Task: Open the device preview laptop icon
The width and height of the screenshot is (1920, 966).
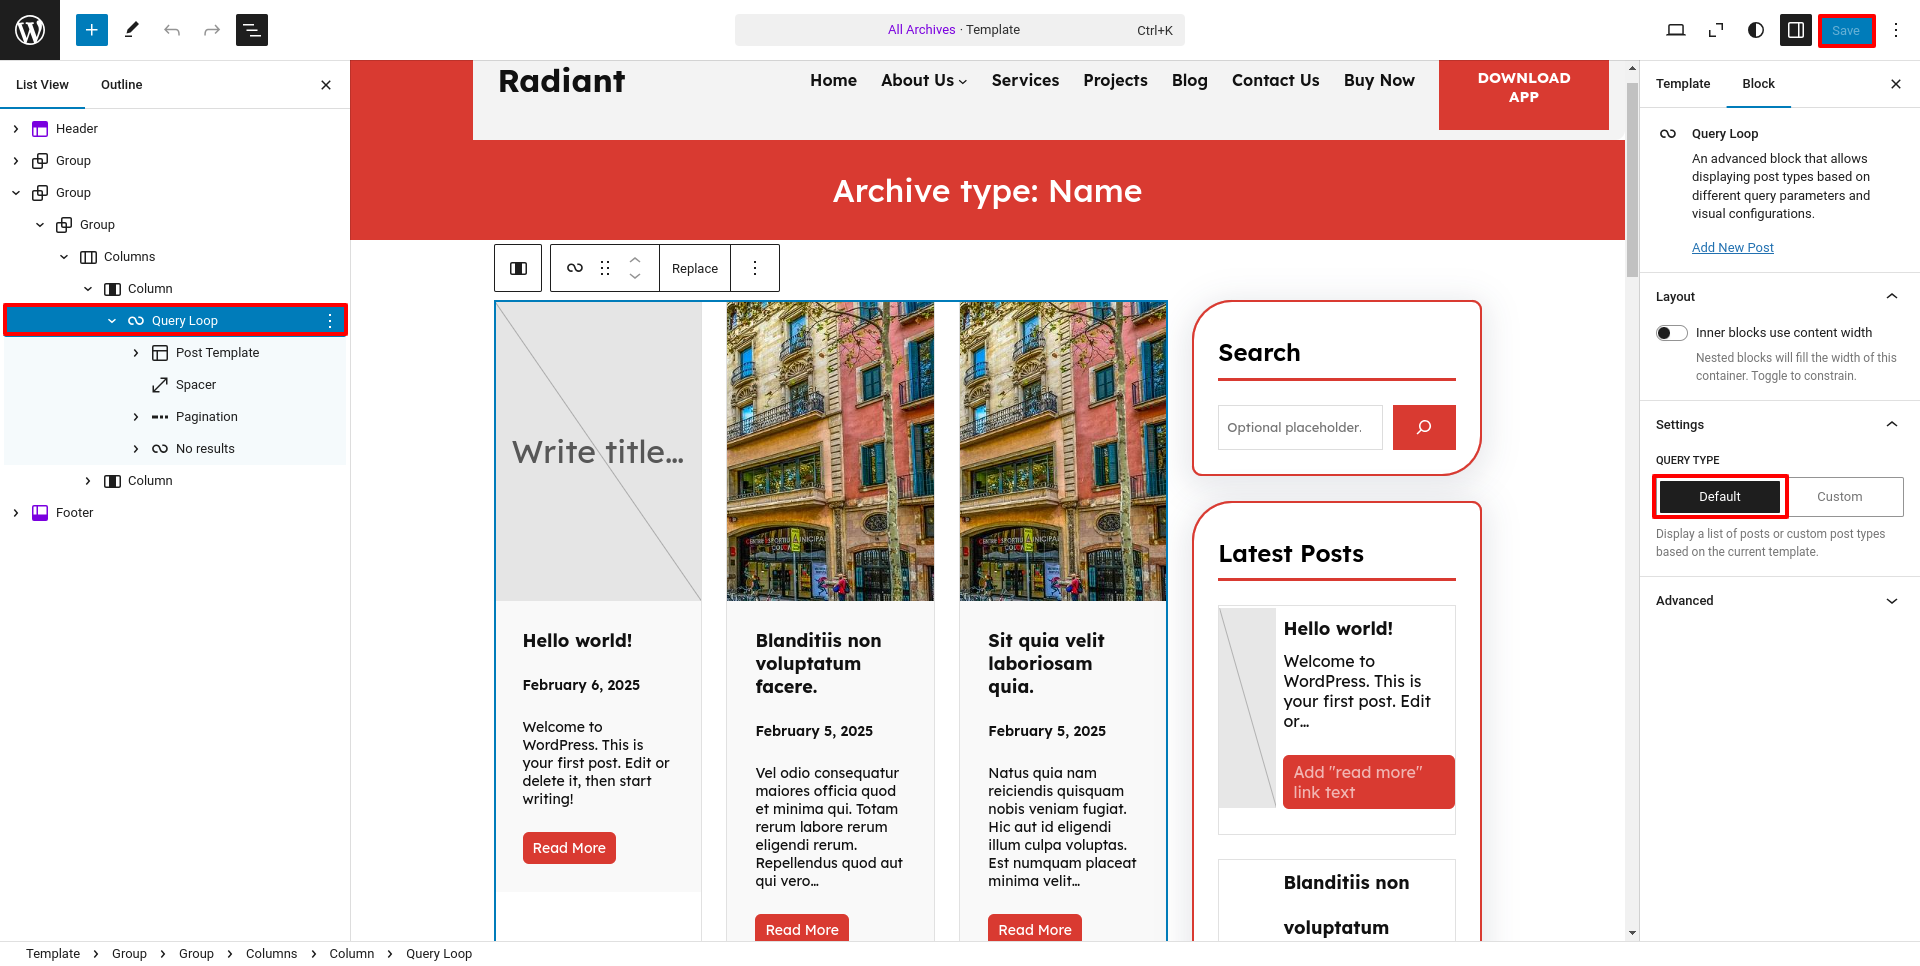Action: [x=1676, y=30]
